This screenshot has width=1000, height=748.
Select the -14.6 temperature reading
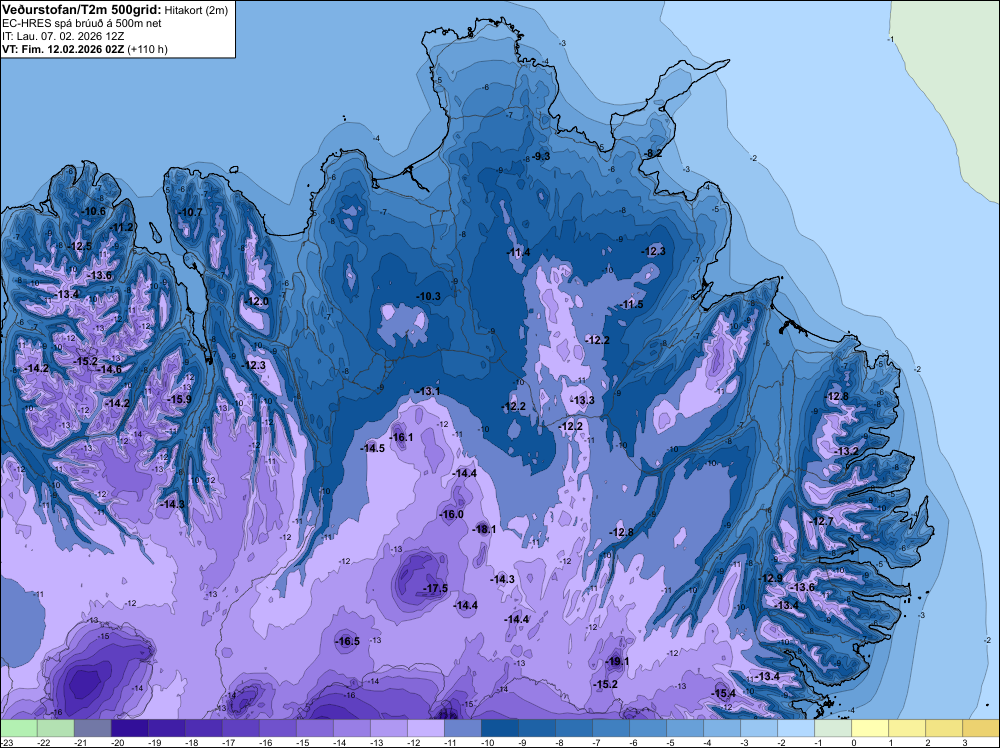(109, 369)
